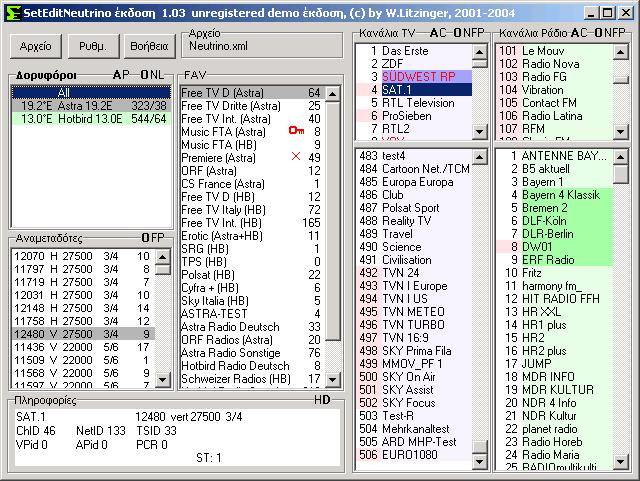Select TV channel 2 ZDF
640x481 pixels.
coord(414,64)
